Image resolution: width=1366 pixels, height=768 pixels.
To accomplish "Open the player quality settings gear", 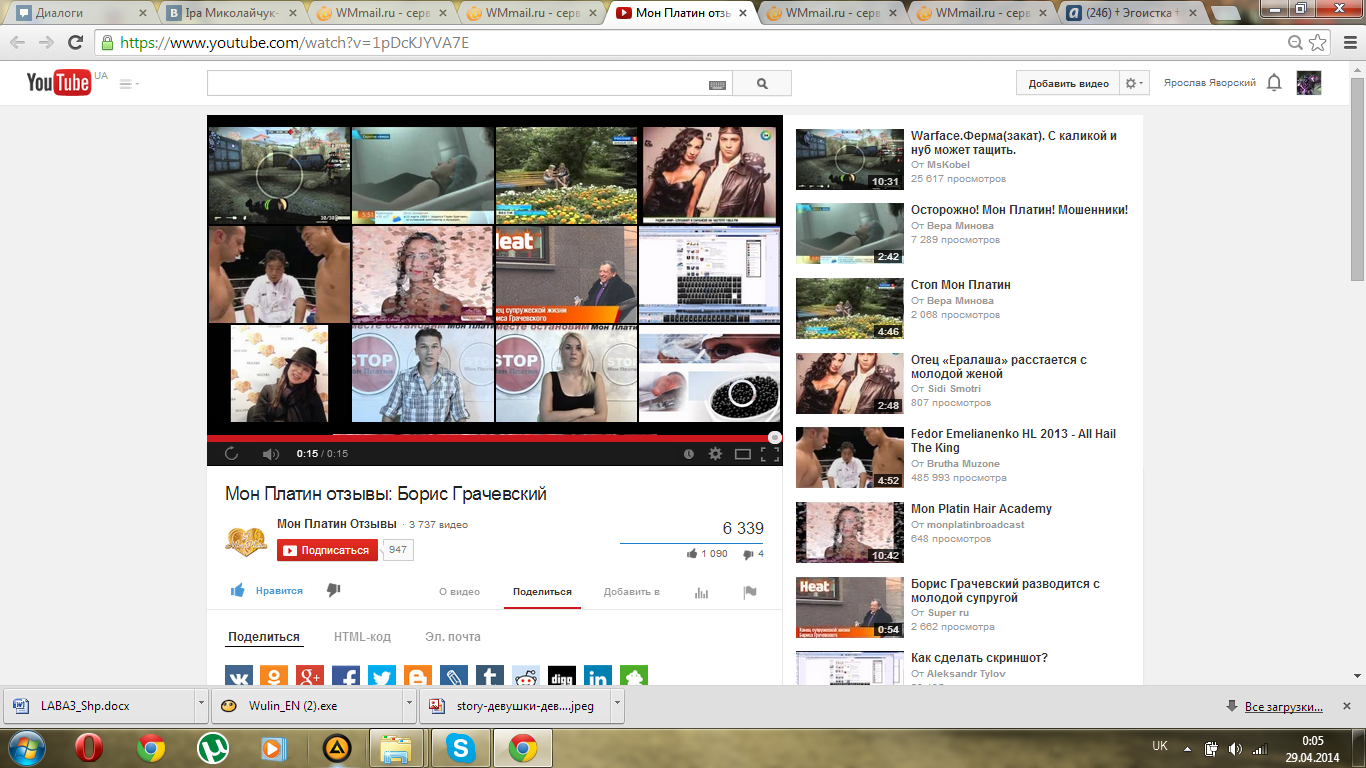I will coord(715,453).
